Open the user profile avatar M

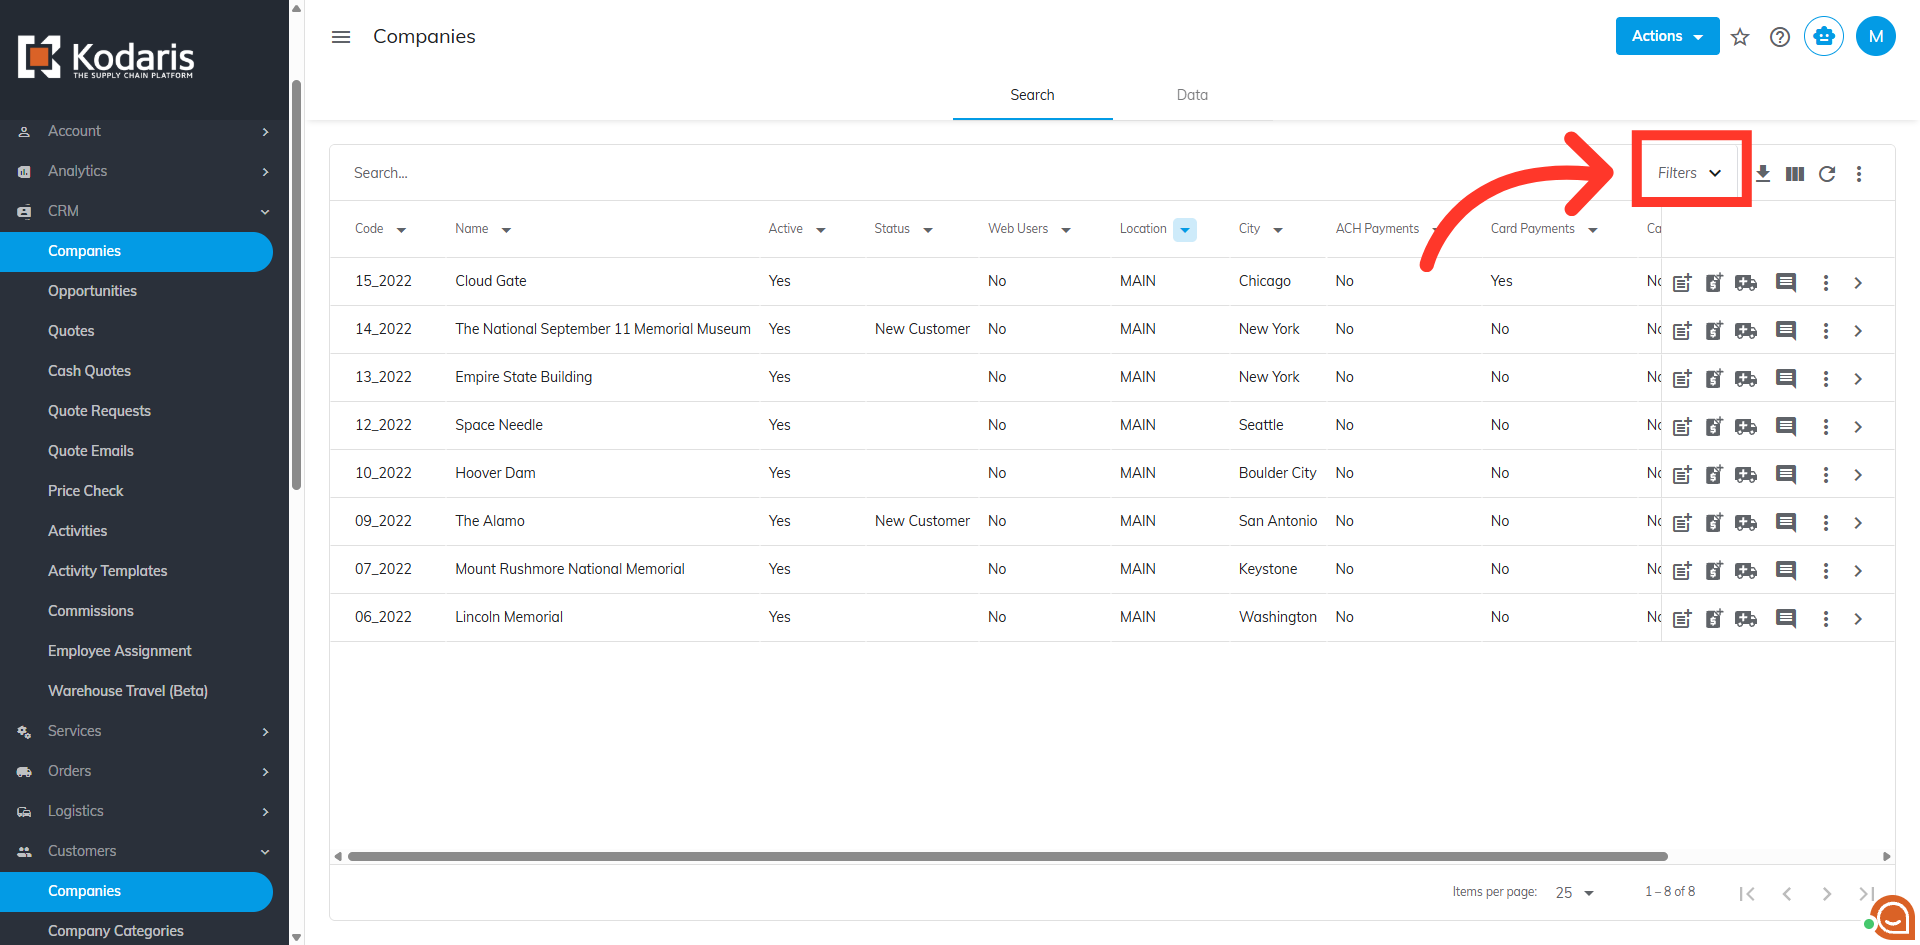[1876, 36]
